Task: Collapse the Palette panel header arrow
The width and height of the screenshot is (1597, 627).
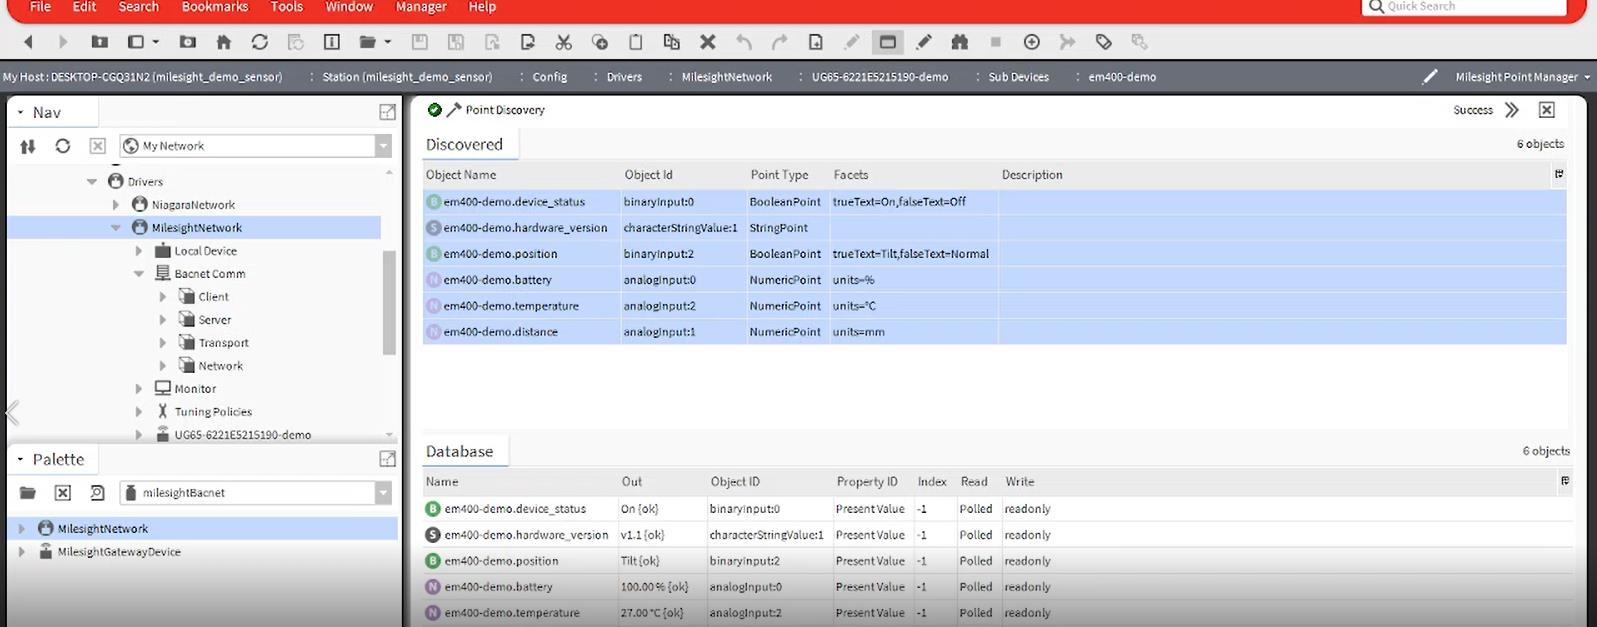Action: click(x=20, y=459)
